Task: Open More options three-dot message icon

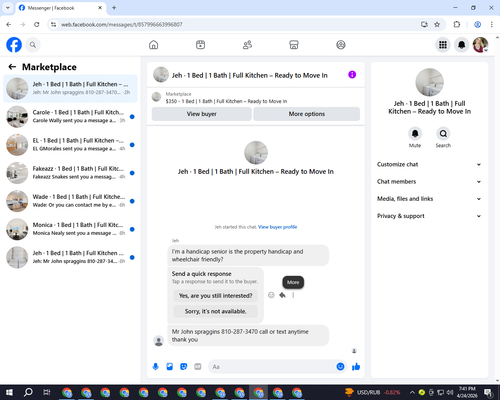Action: tap(293, 295)
